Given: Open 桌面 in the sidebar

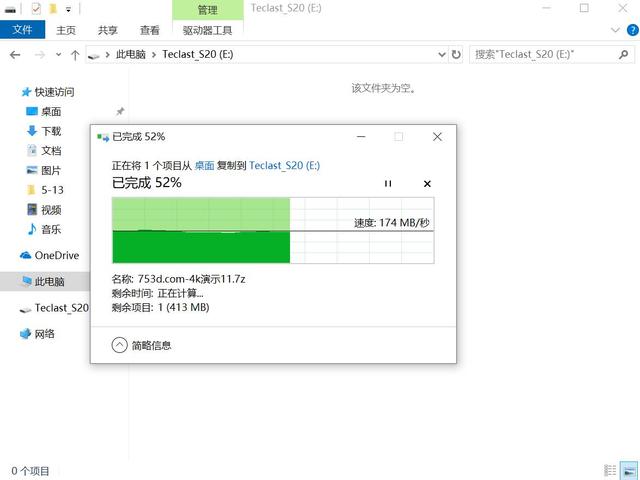Looking at the screenshot, I should click(51, 111).
